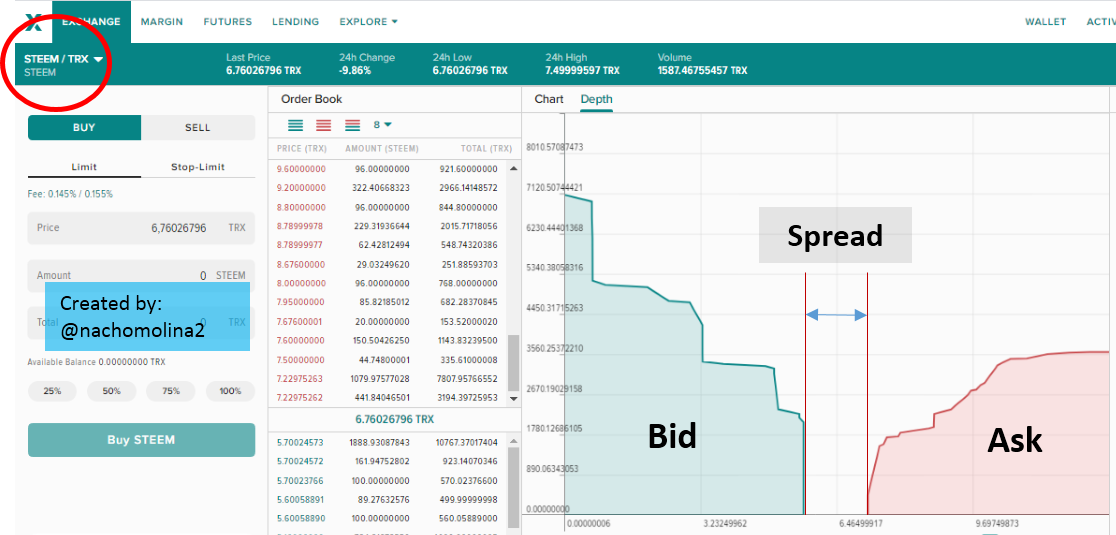1116x535 pixels.
Task: Select the 5.60058891 buy order price
Action: 300,500
